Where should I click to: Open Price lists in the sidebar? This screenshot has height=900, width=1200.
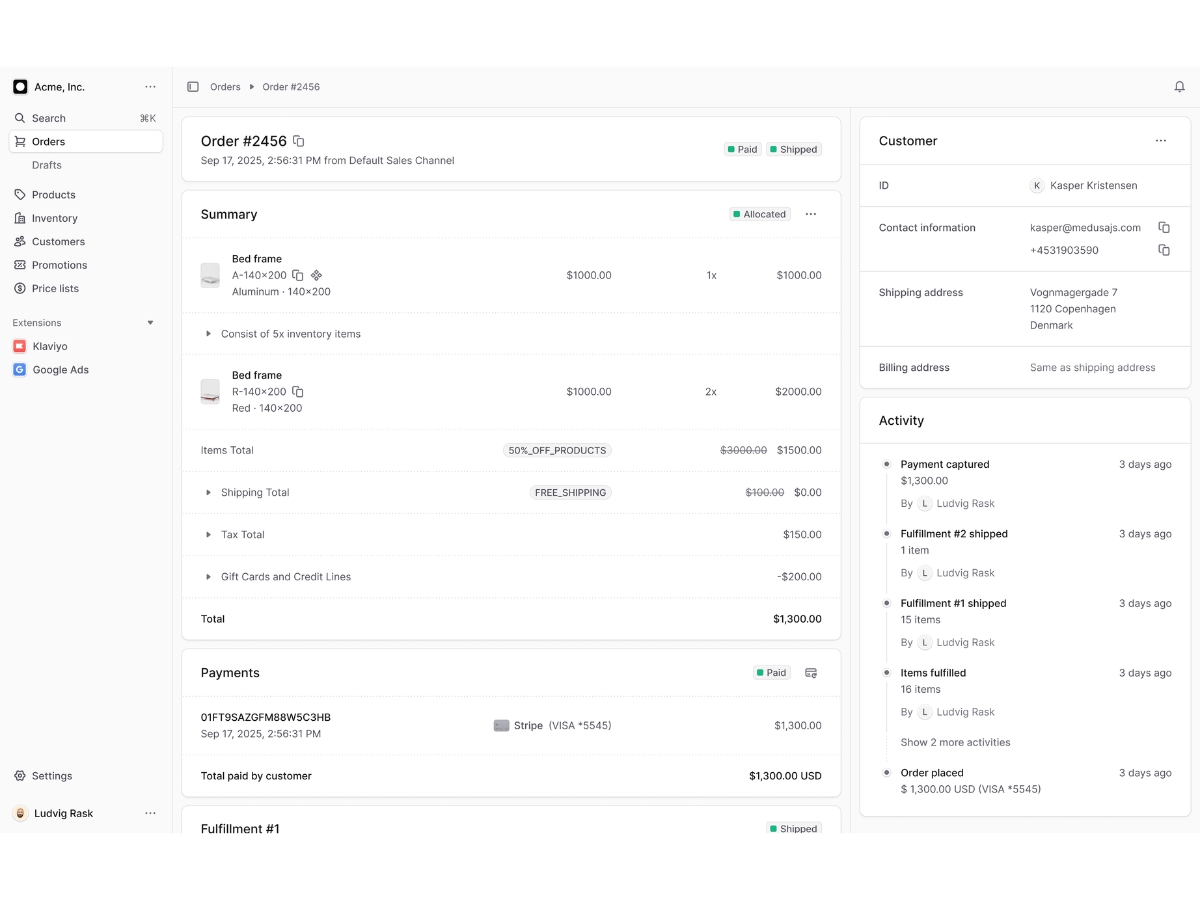[x=86, y=289]
